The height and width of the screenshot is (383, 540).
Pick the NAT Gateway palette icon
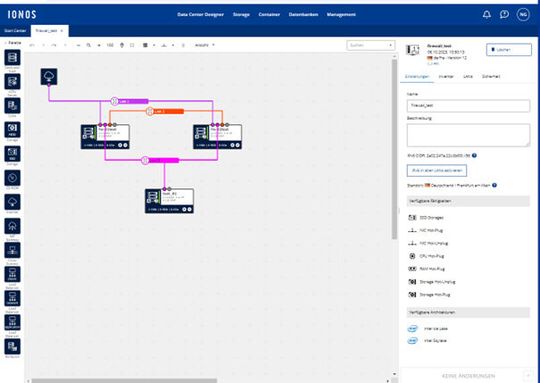pos(12,226)
